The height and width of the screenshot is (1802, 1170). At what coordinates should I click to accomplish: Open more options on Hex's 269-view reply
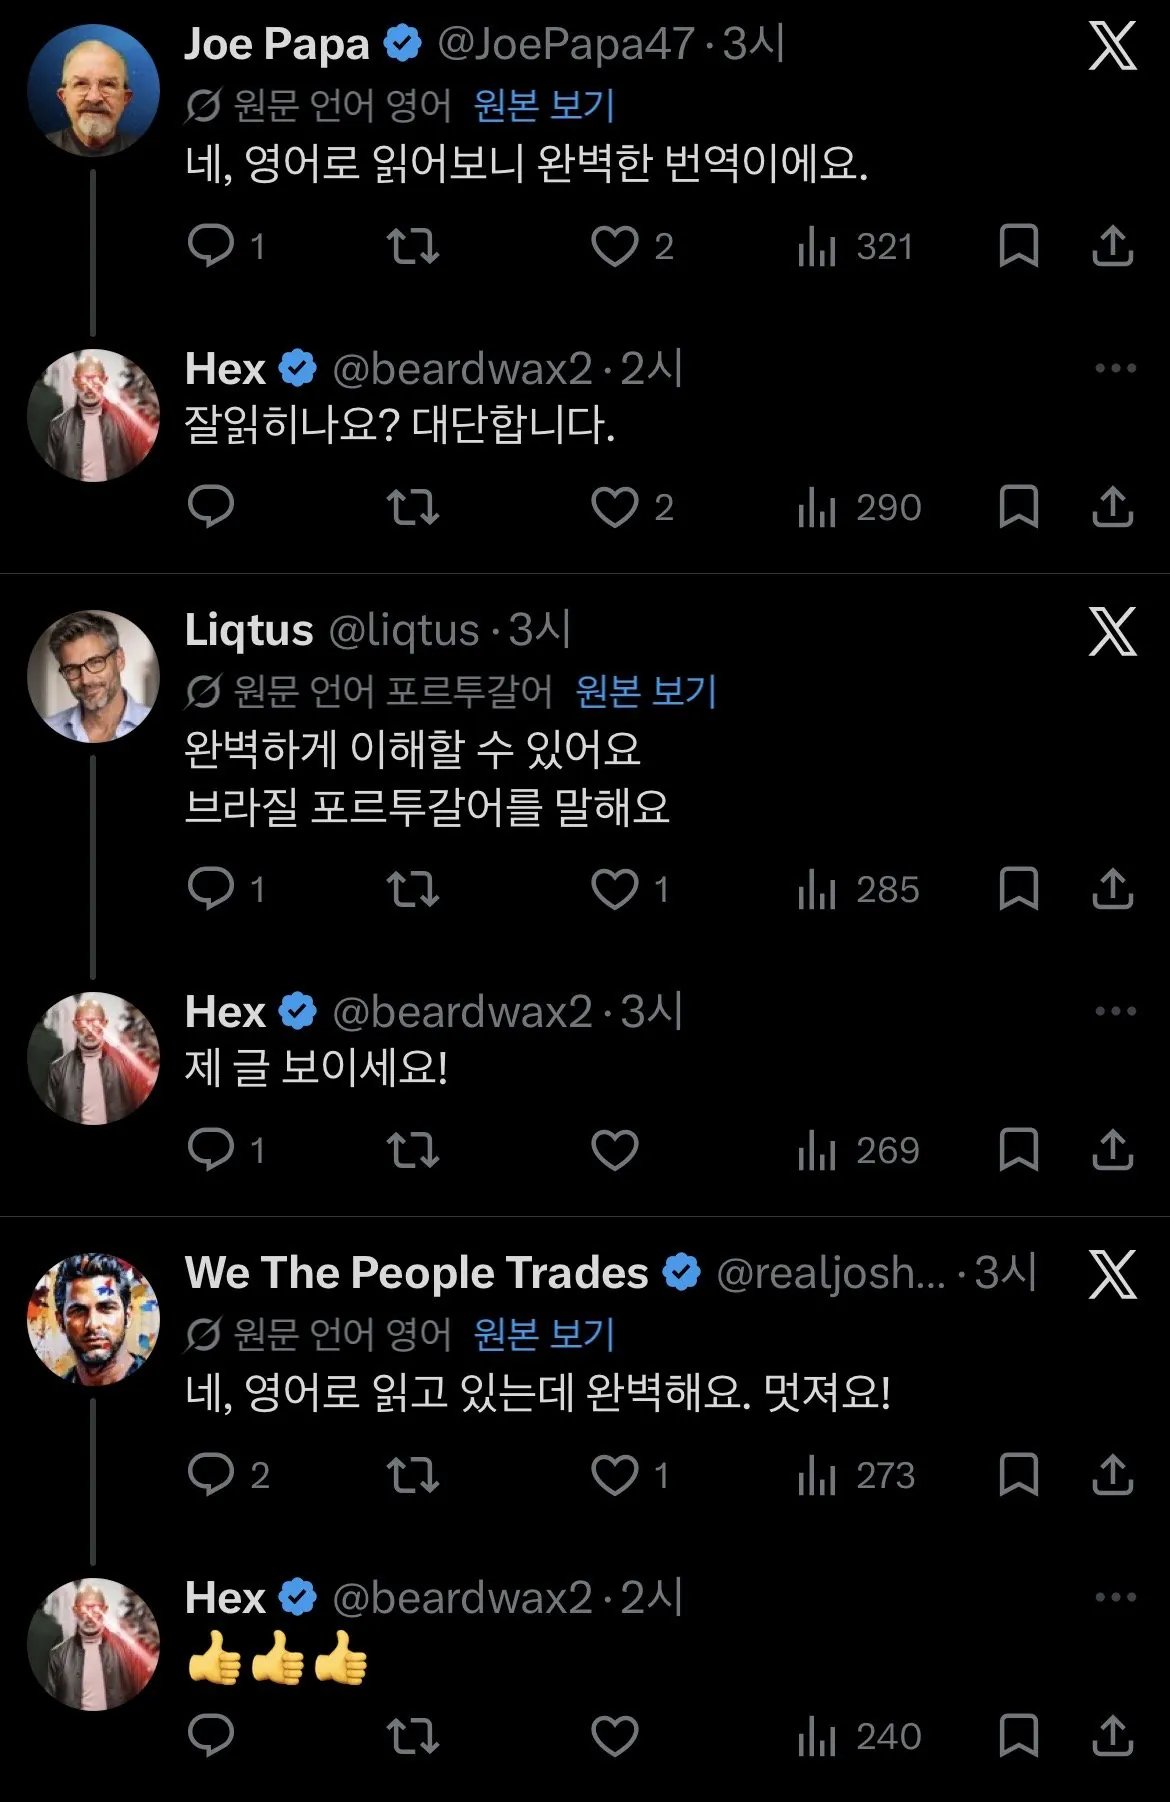pyautogui.click(x=1115, y=1012)
